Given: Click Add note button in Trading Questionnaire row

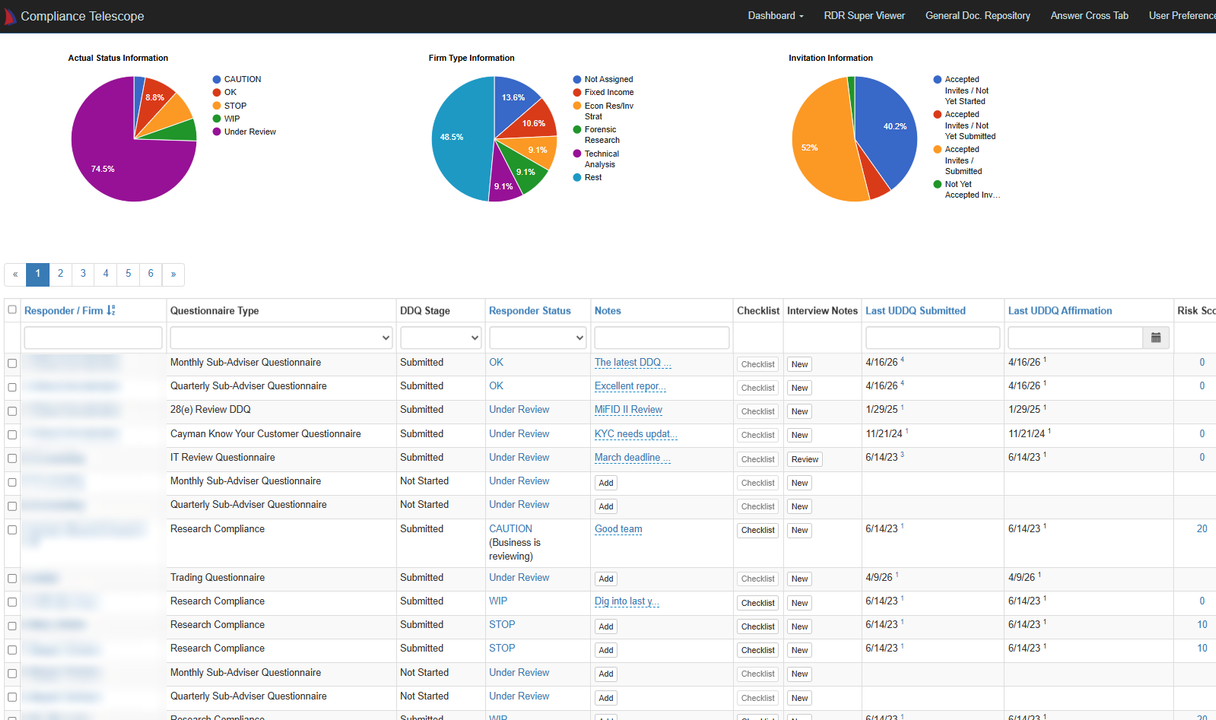Looking at the screenshot, I should pos(606,579).
